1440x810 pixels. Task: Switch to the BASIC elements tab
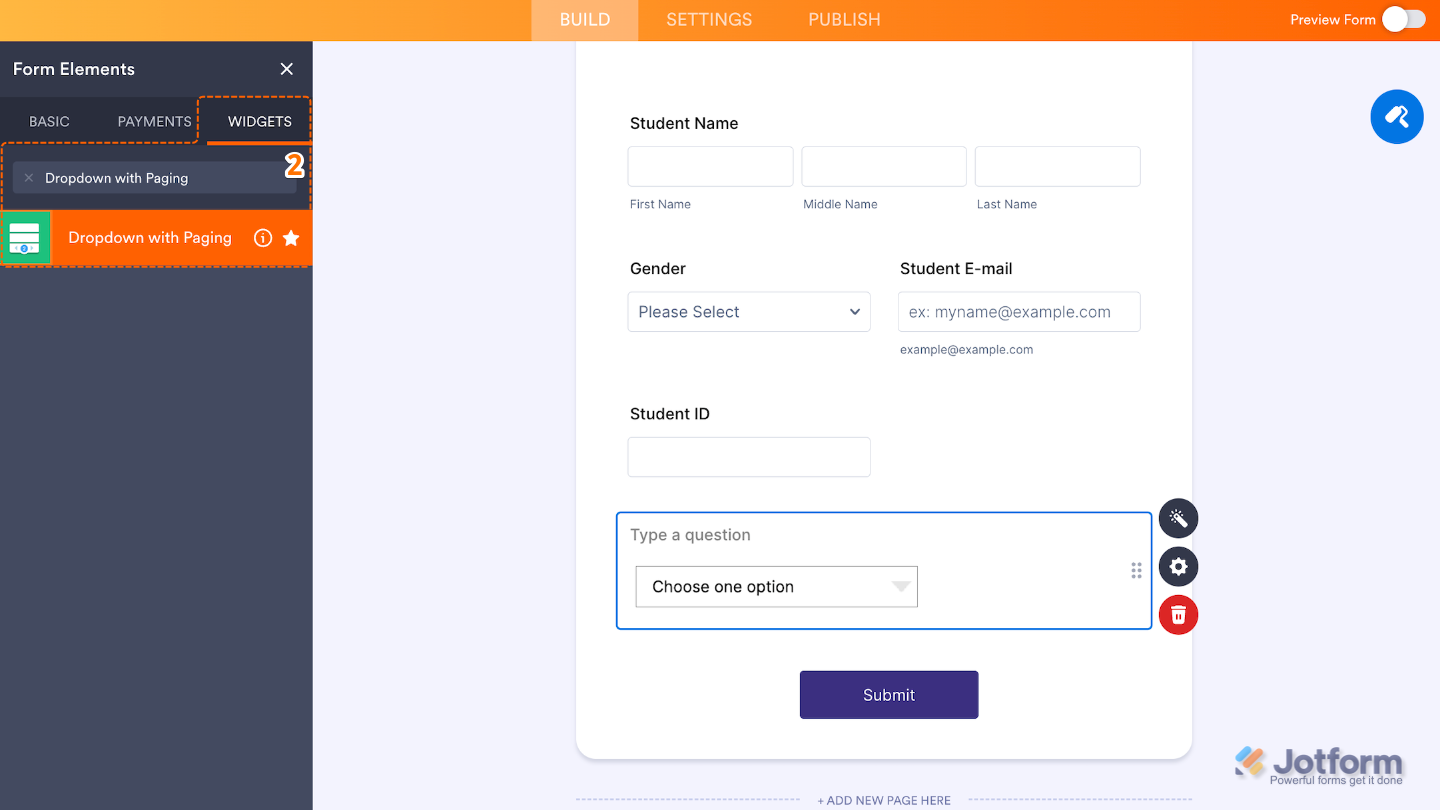[49, 120]
